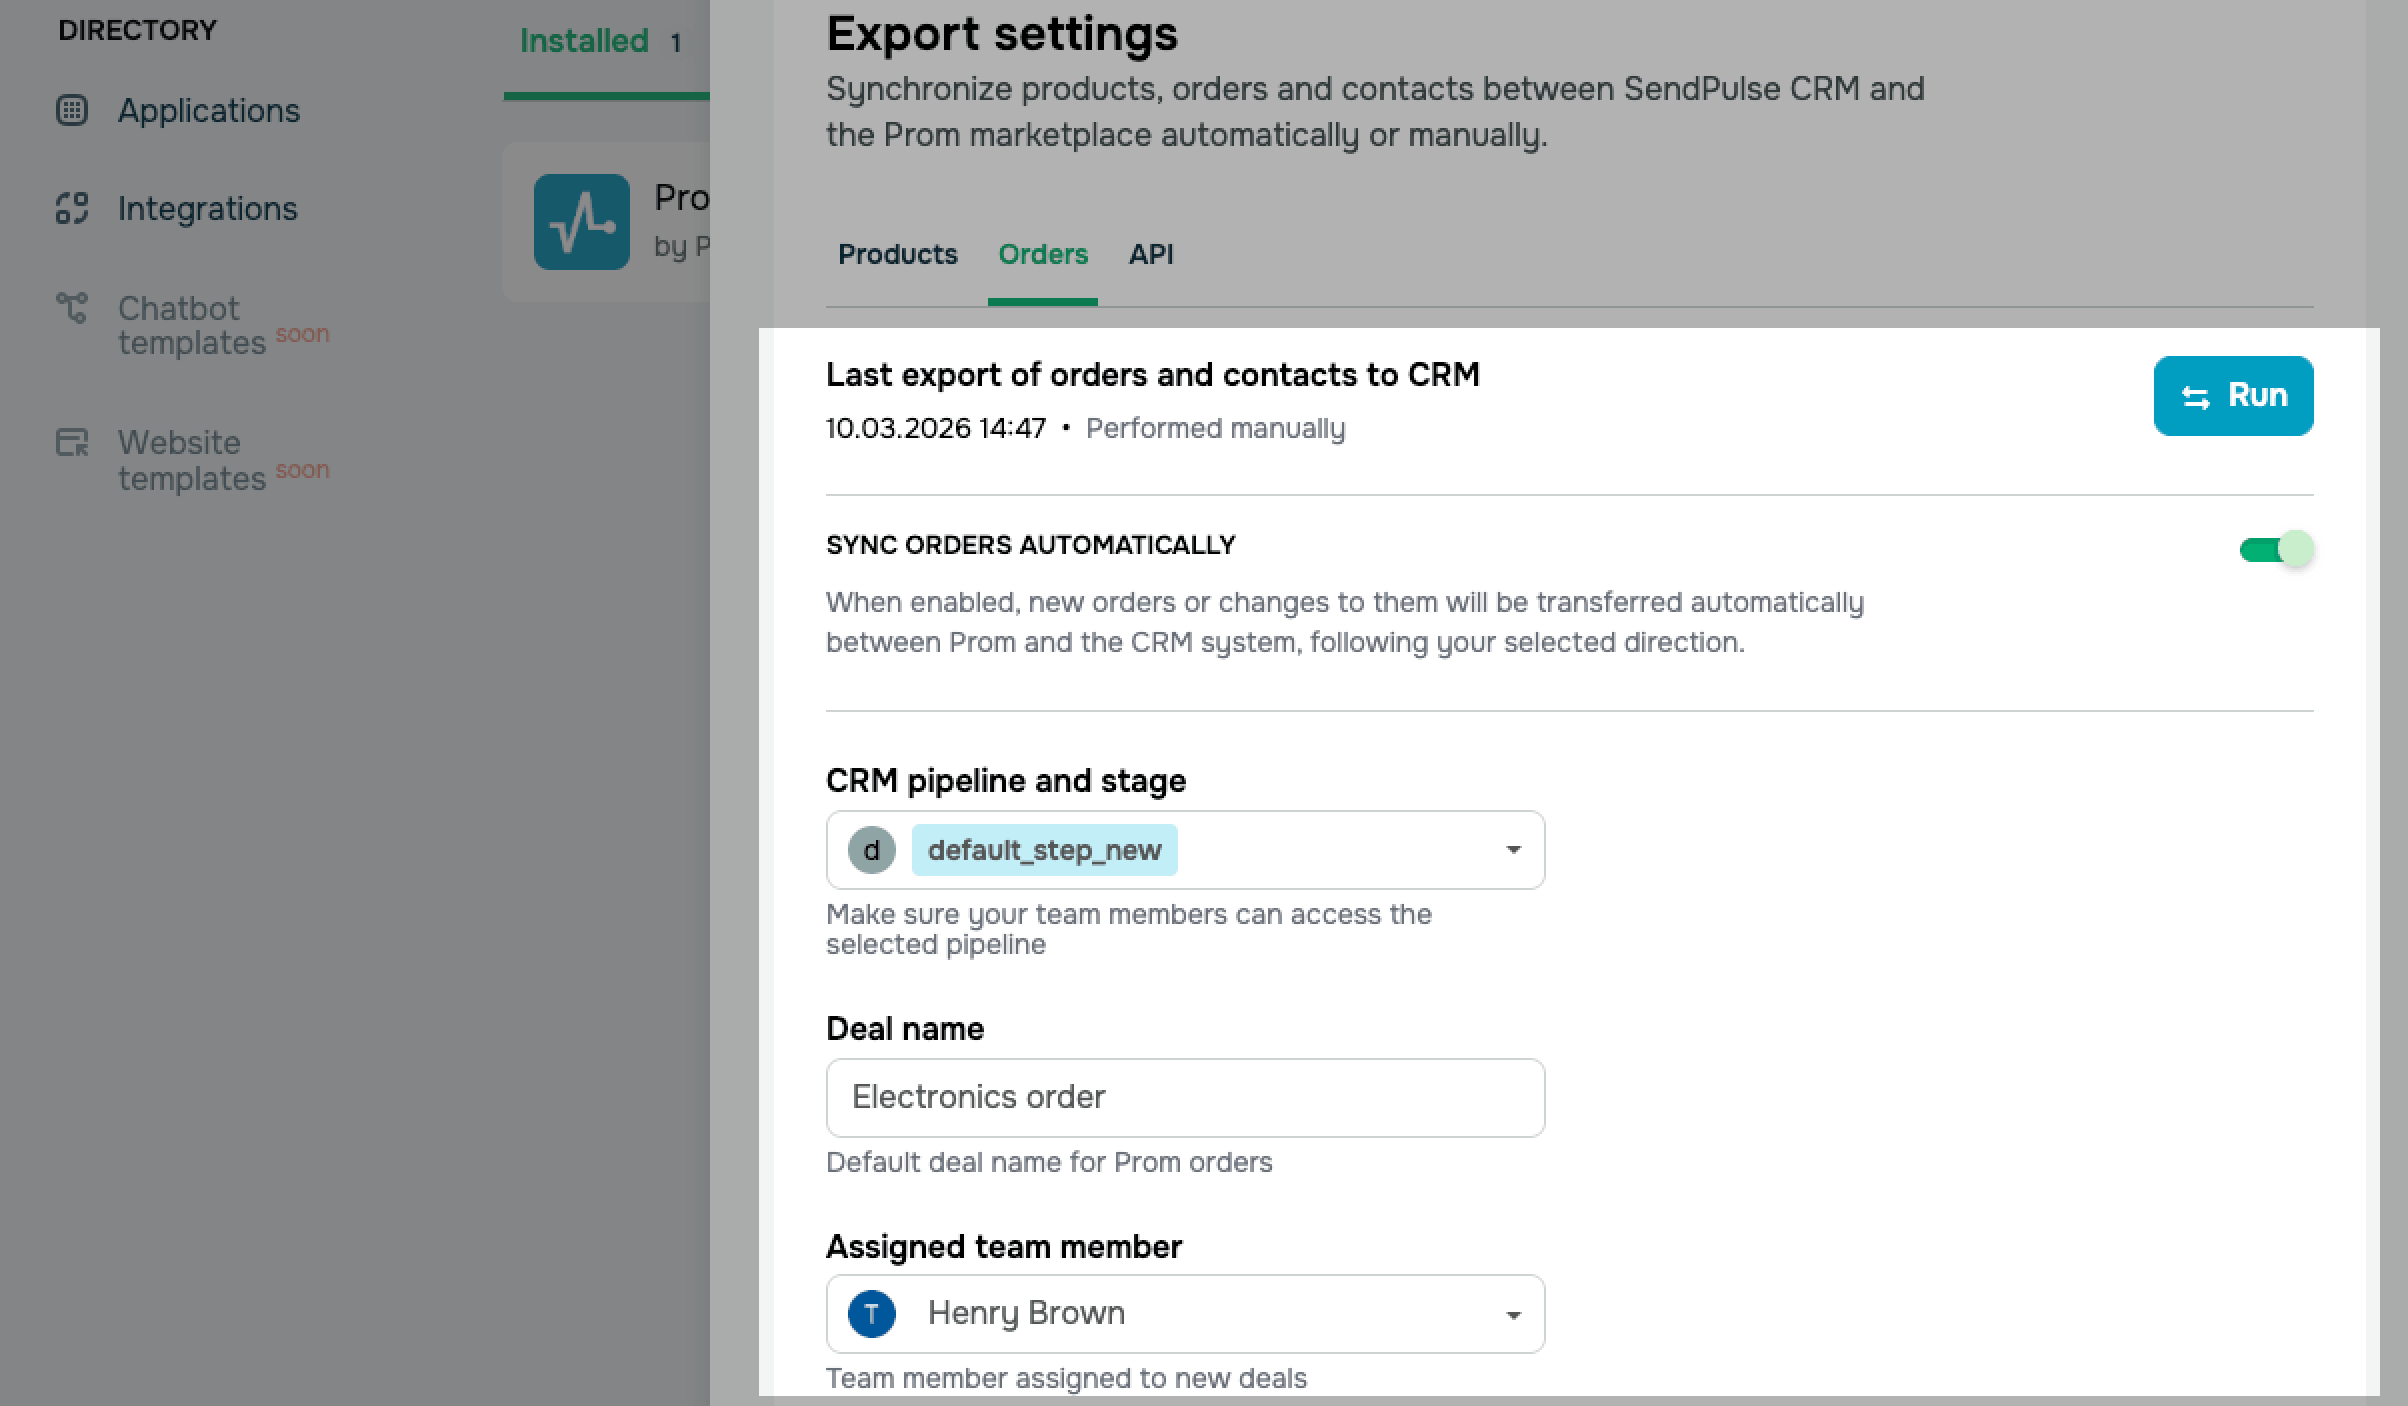Select the default_step_new stage tag
2408x1406 pixels.
(1044, 850)
